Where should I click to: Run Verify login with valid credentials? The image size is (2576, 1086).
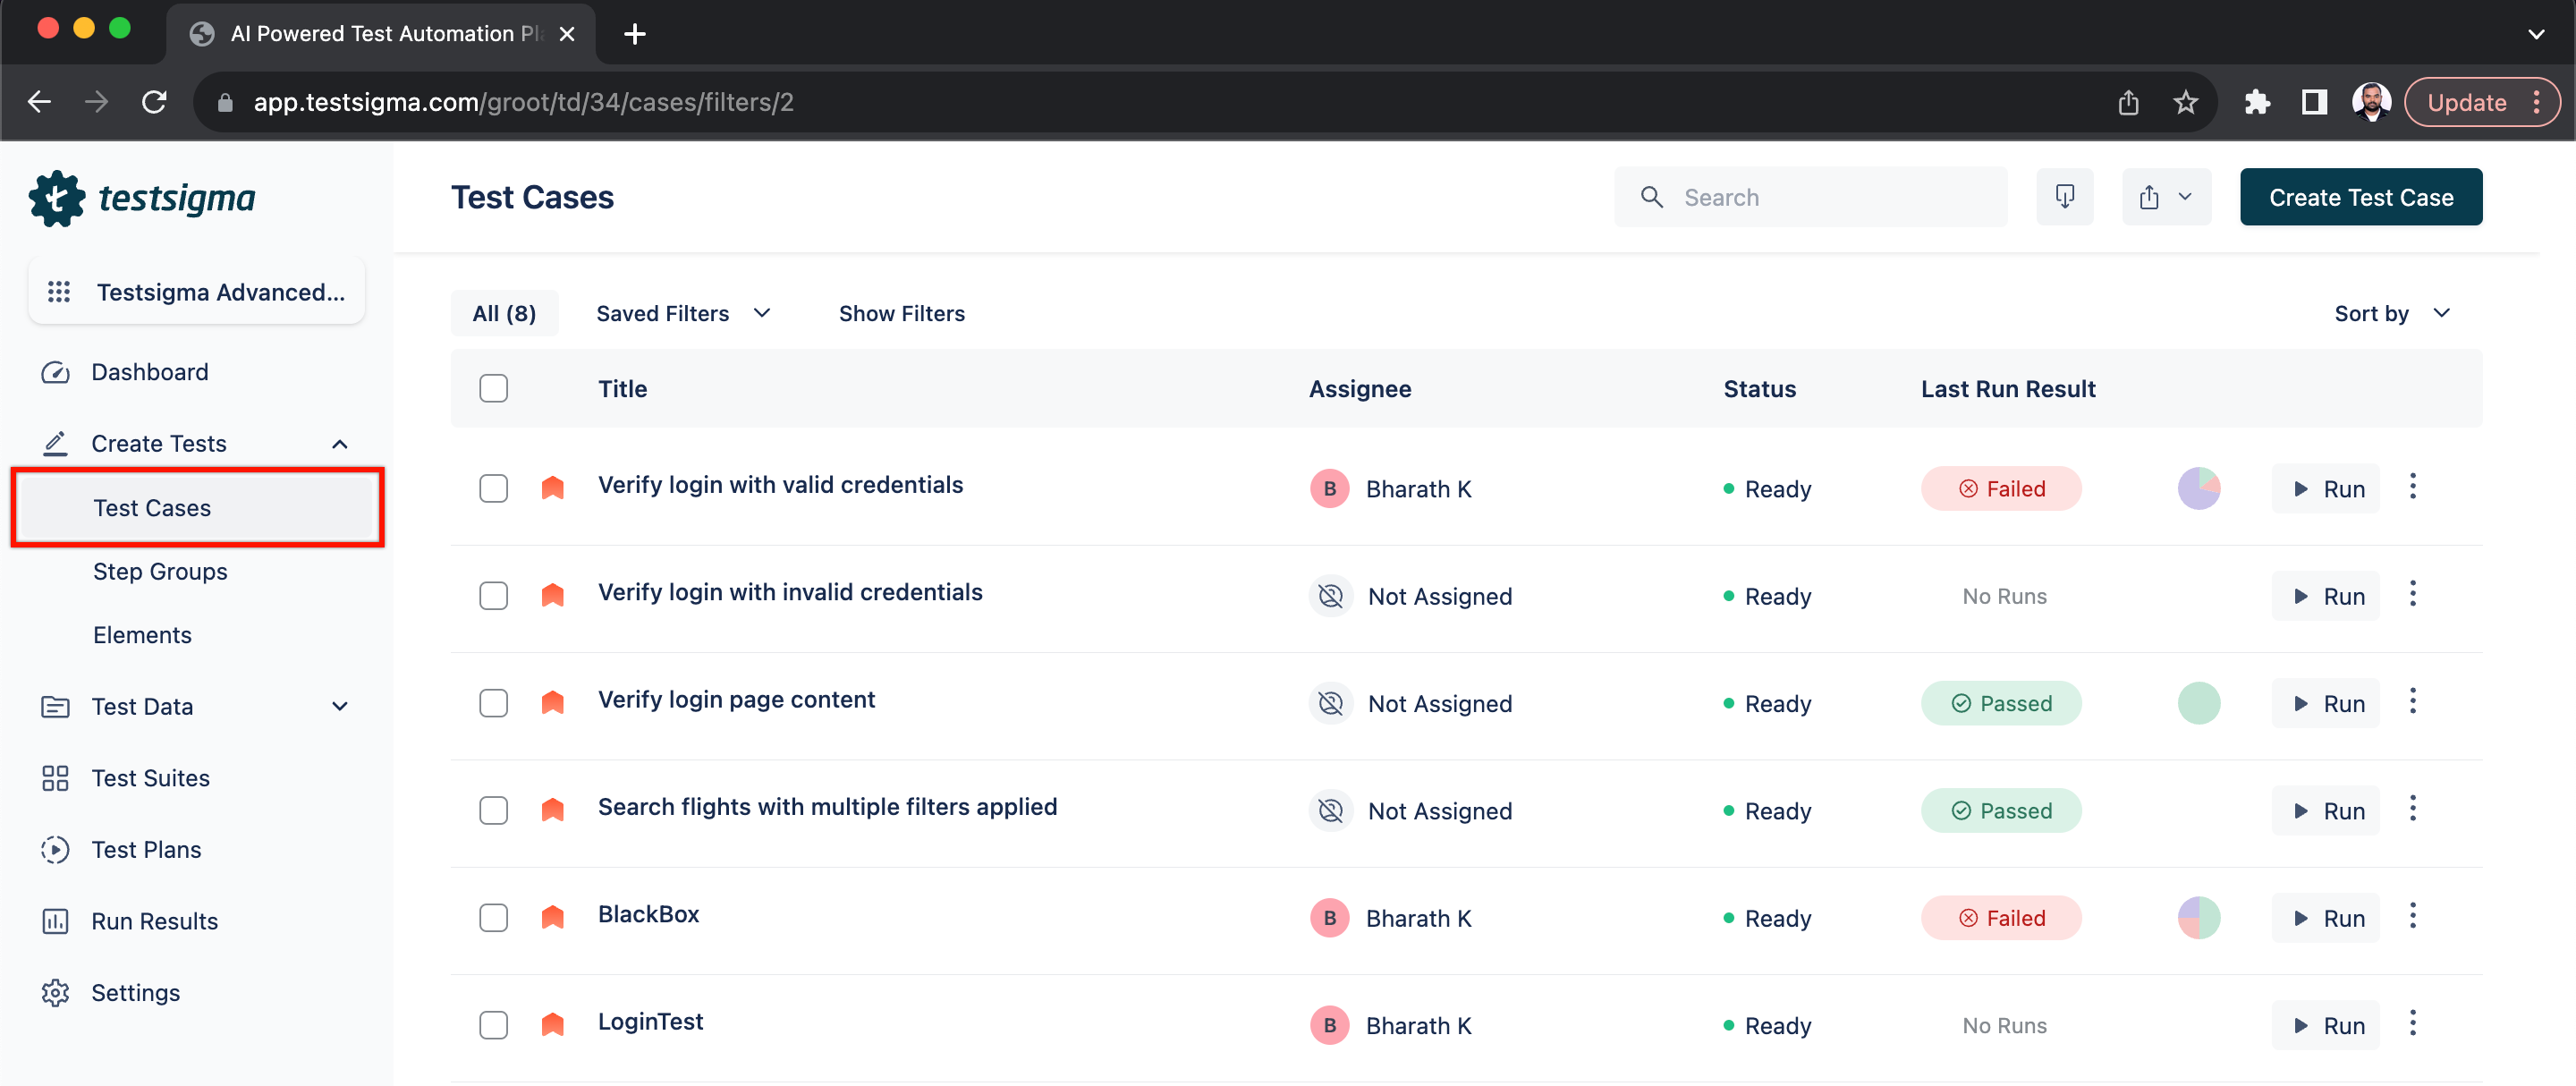[x=2325, y=488]
